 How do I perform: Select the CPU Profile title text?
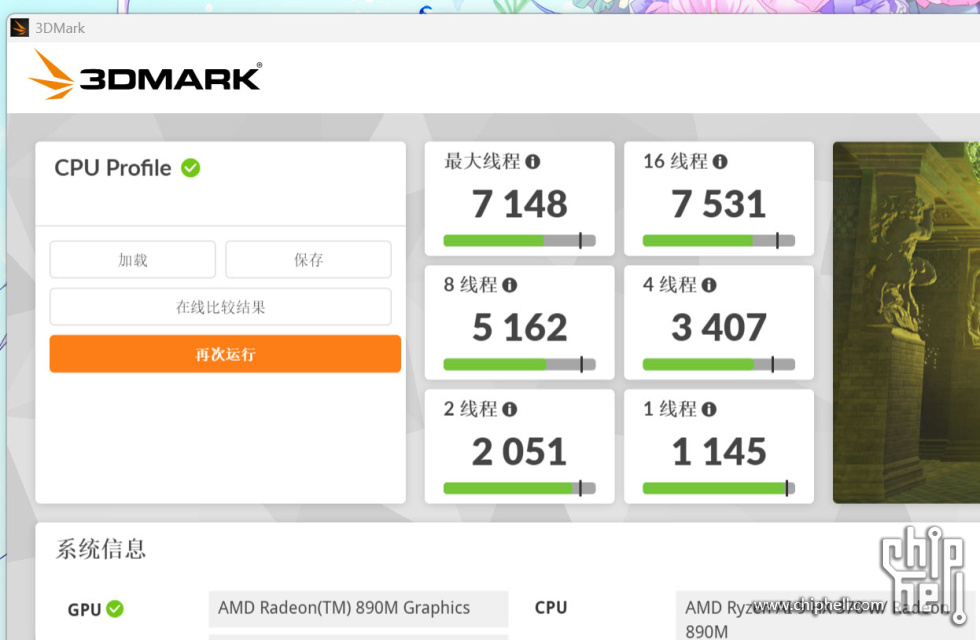[x=112, y=168]
